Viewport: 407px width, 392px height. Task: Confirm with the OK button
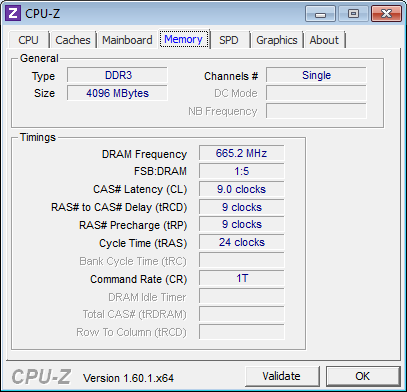(x=363, y=376)
